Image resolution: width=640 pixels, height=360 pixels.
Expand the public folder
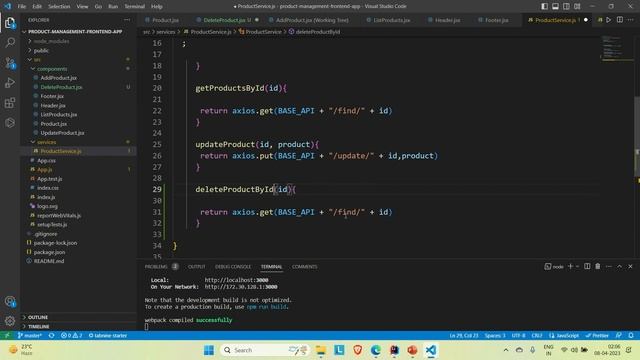coord(41,51)
